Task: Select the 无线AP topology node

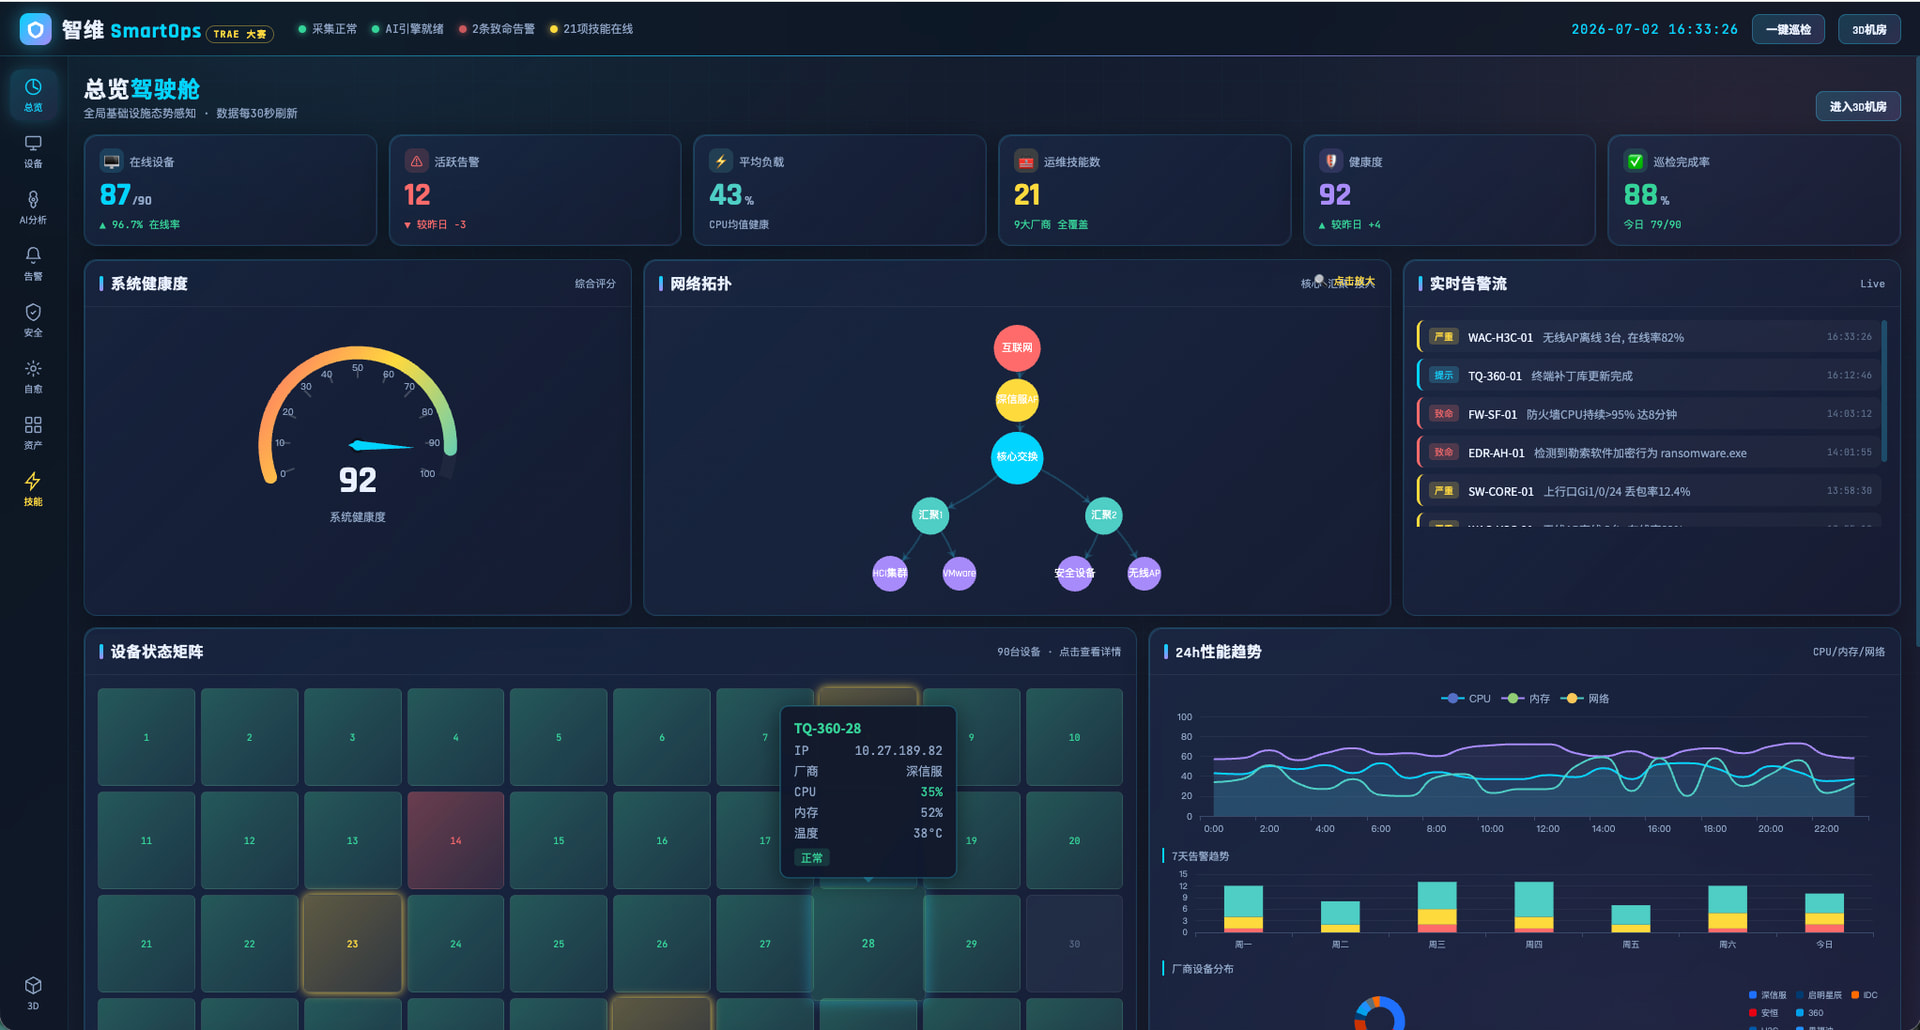Action: pos(1144,573)
